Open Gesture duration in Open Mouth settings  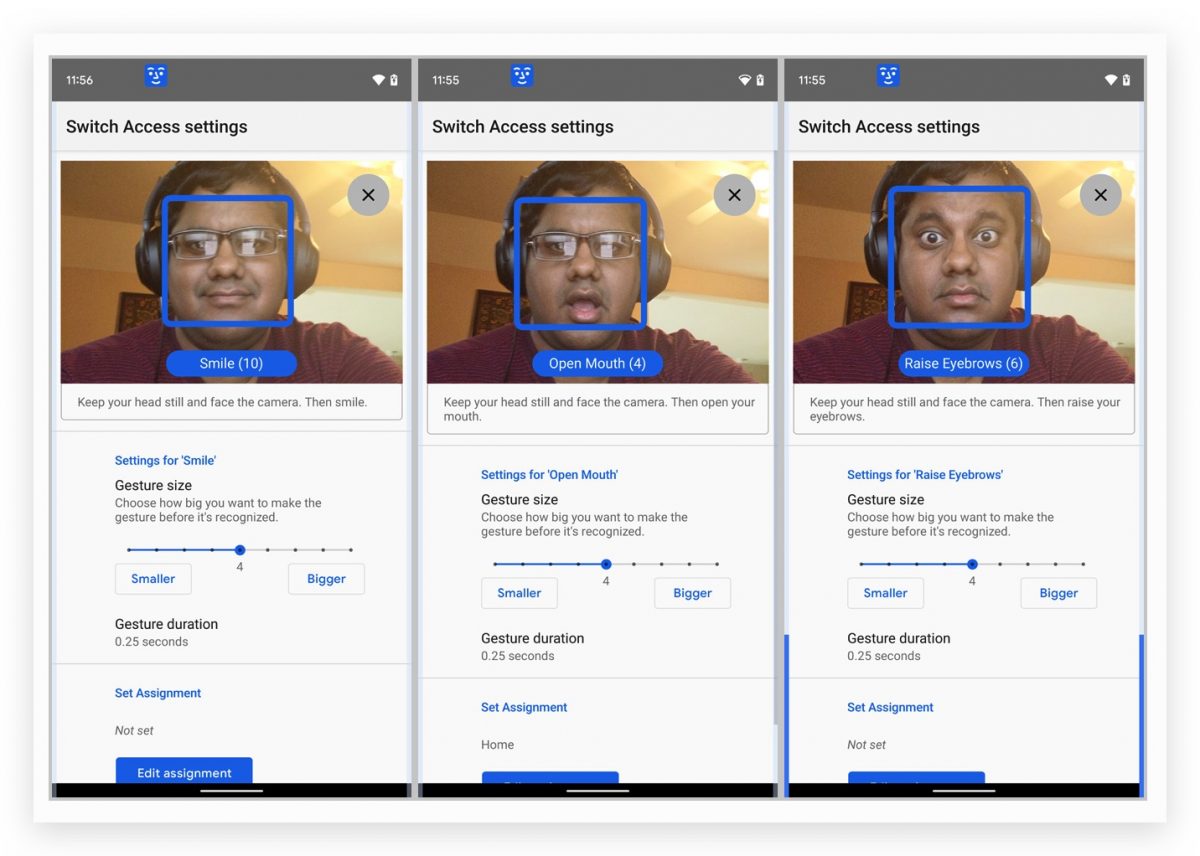(x=532, y=646)
